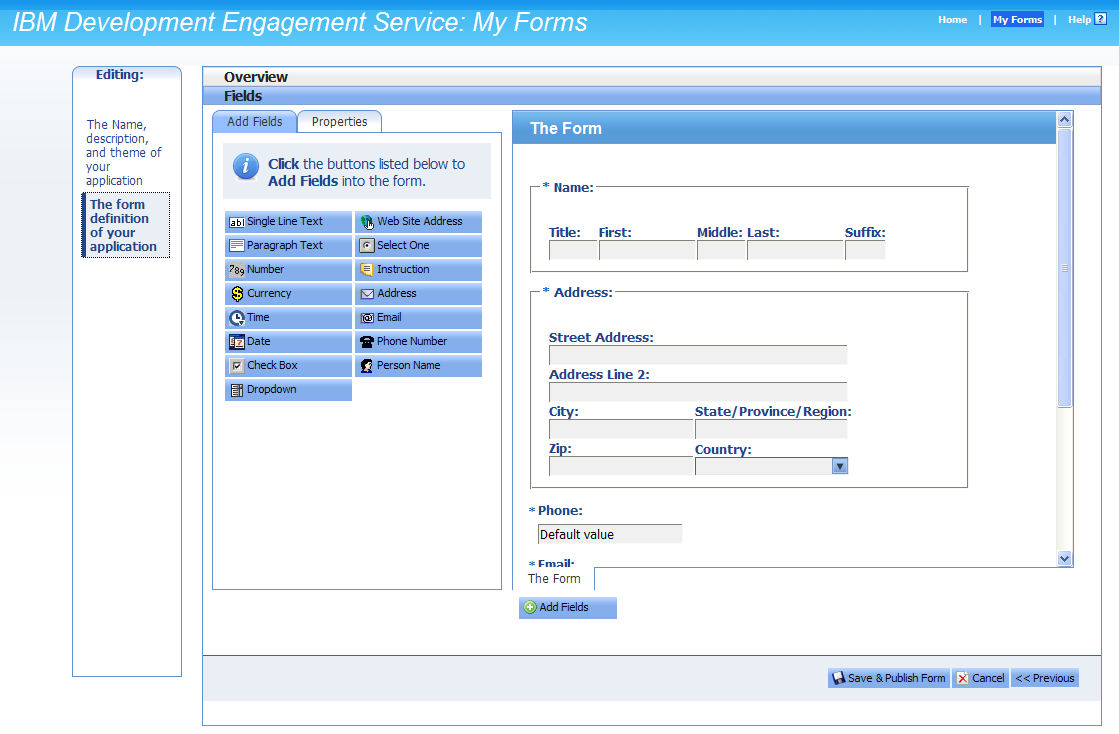
Task: Click the Single Line Text field icon
Action: coord(236,222)
